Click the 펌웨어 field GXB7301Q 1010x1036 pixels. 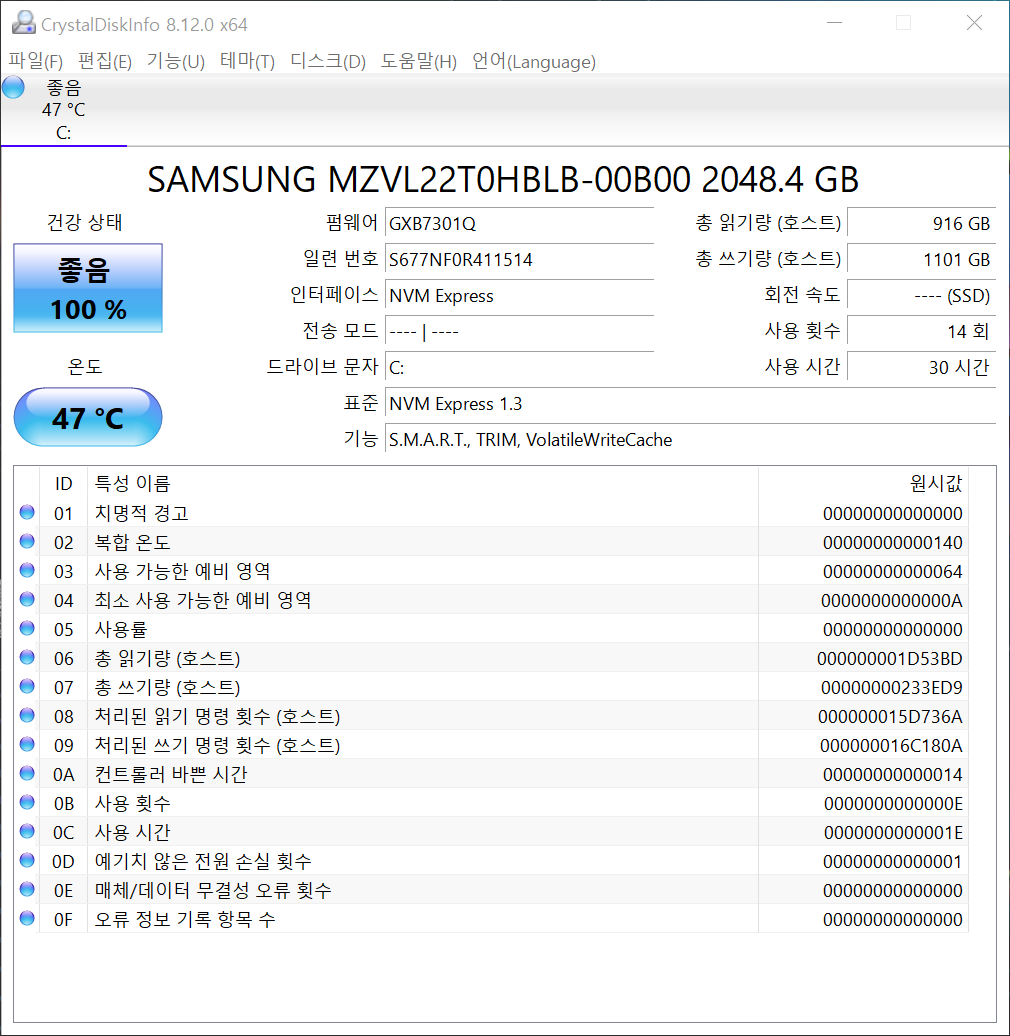coord(519,223)
